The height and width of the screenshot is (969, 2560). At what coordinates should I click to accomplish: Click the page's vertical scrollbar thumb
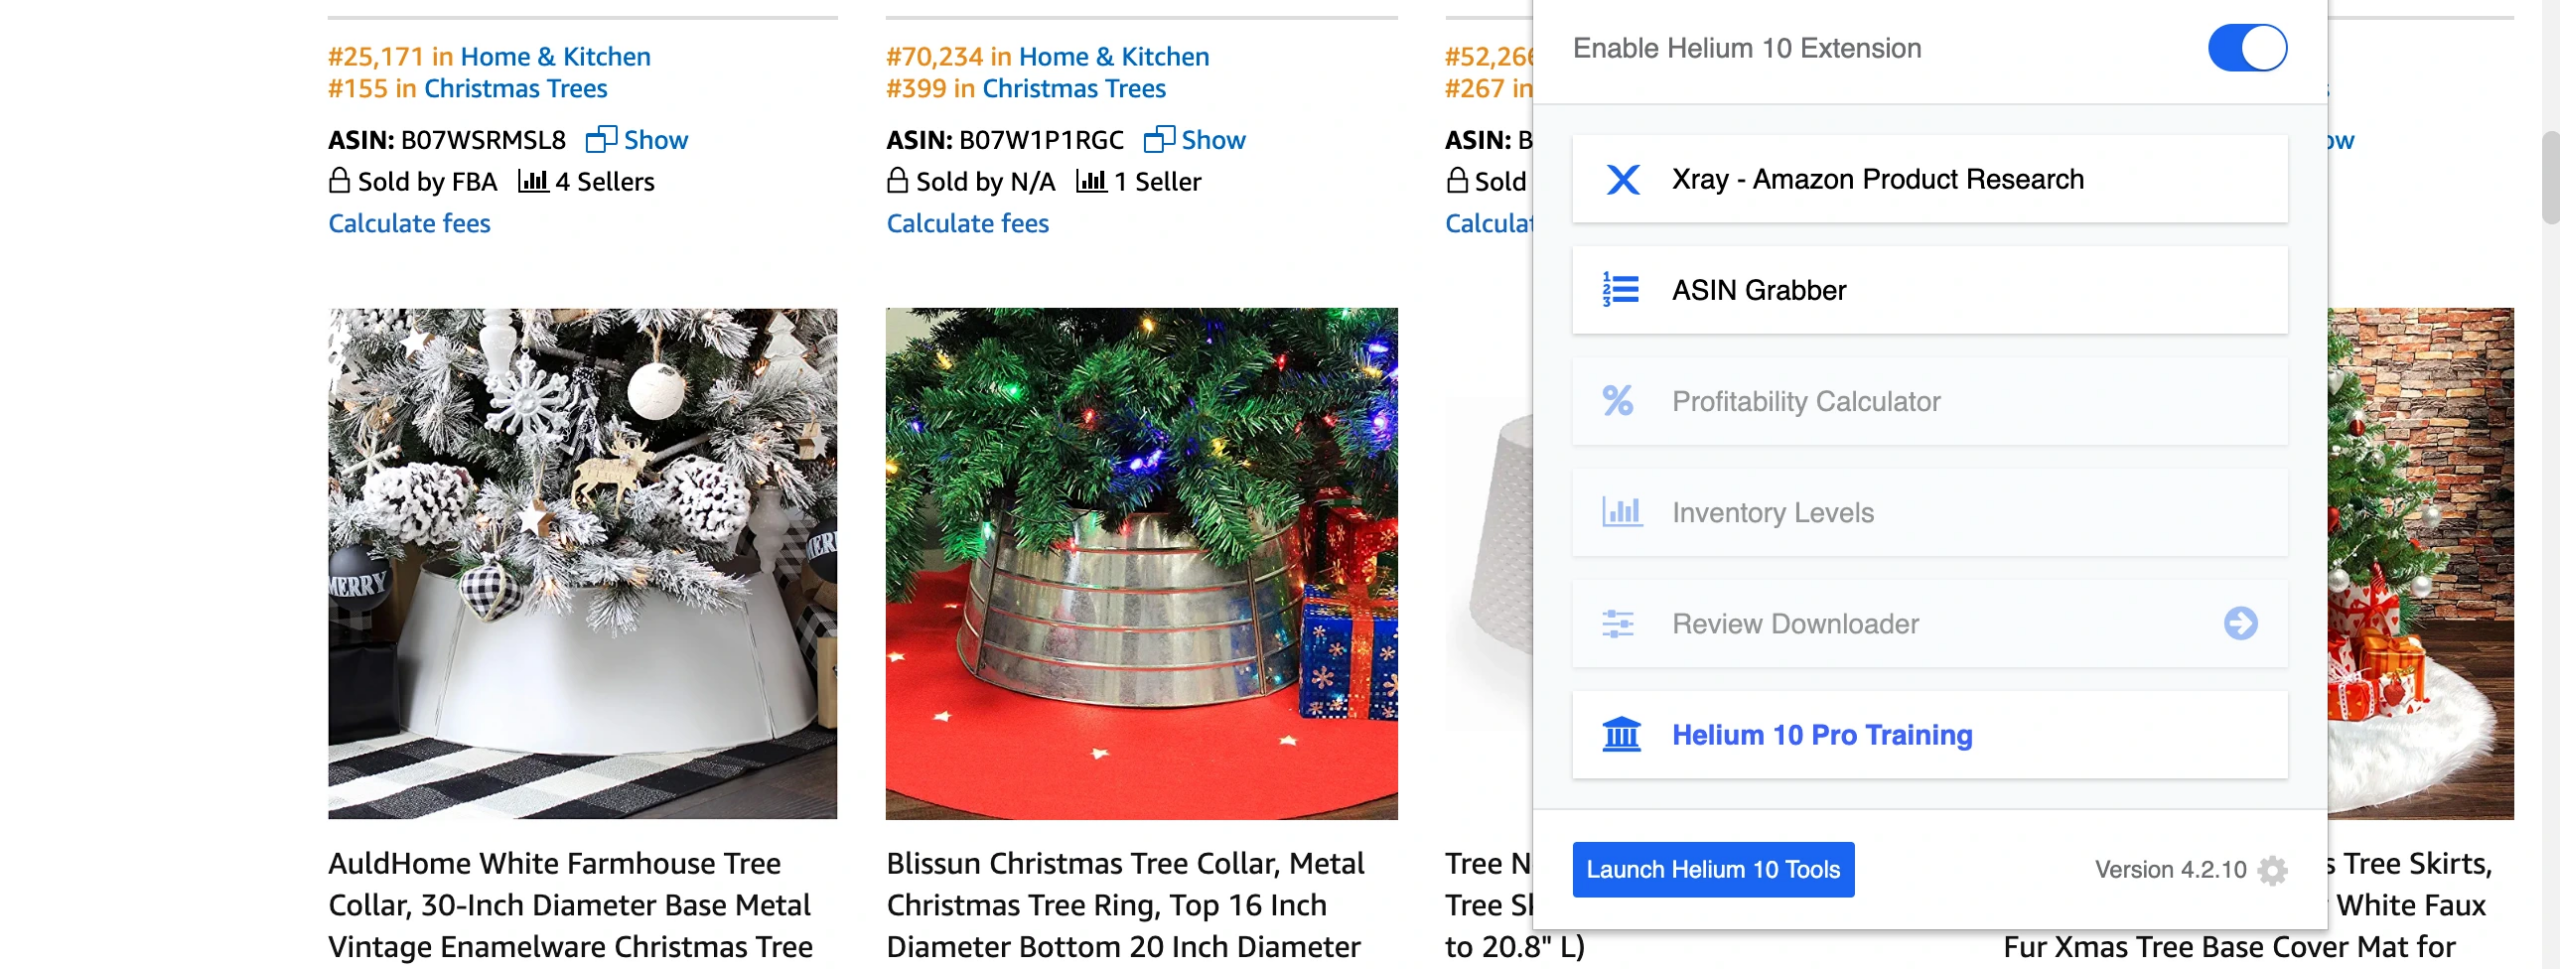coord(2550,177)
